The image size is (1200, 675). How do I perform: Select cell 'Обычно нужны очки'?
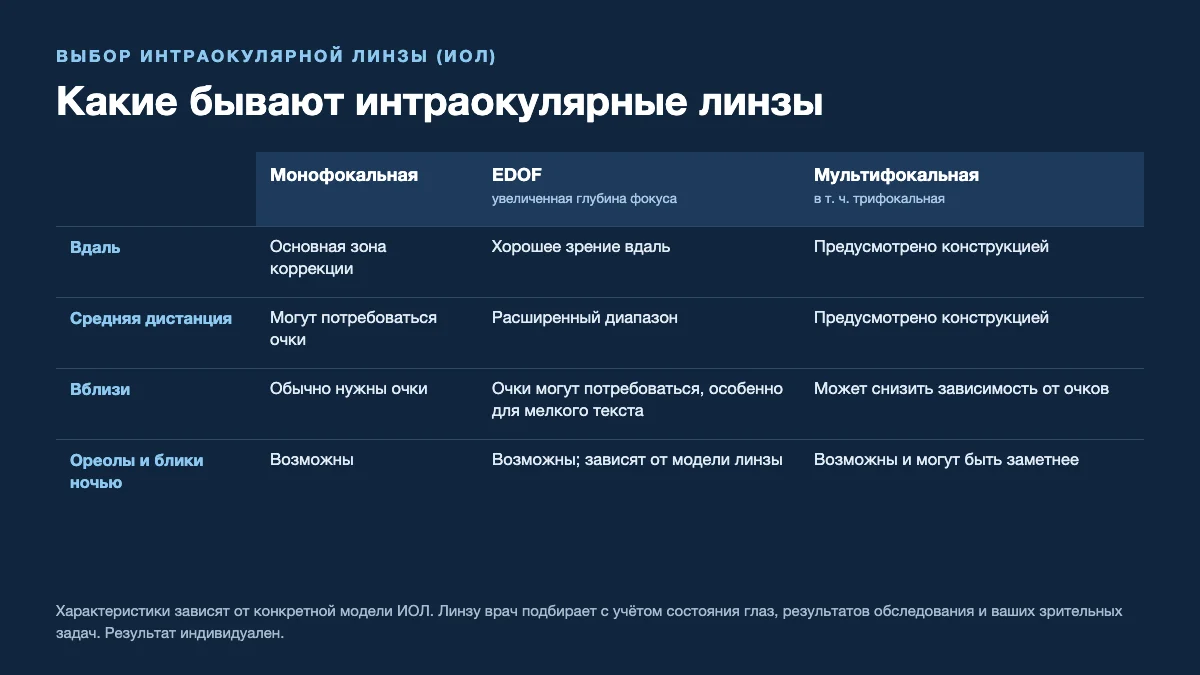tap(349, 389)
